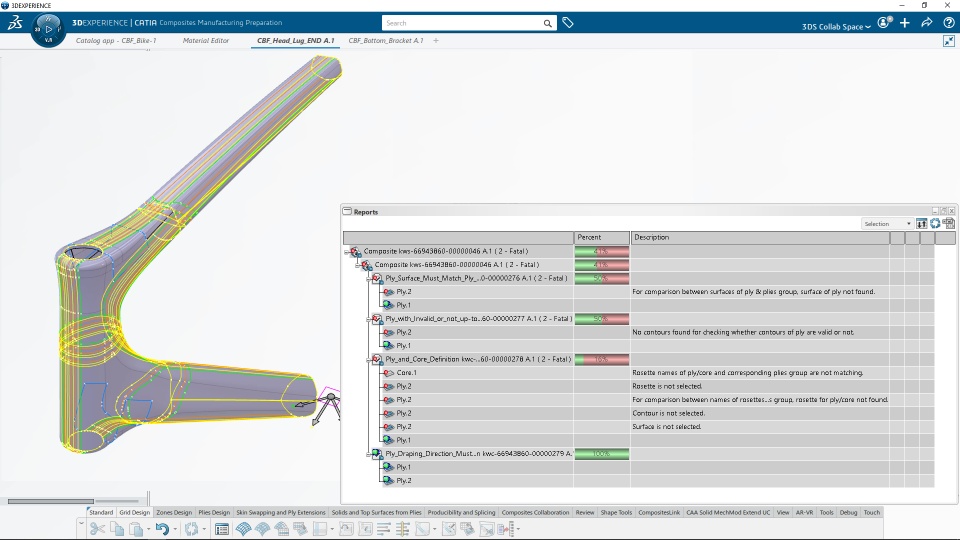Viewport: 960px width, 540px height.
Task: Click the Paste icon in bottom toolbar
Action: click(135, 529)
